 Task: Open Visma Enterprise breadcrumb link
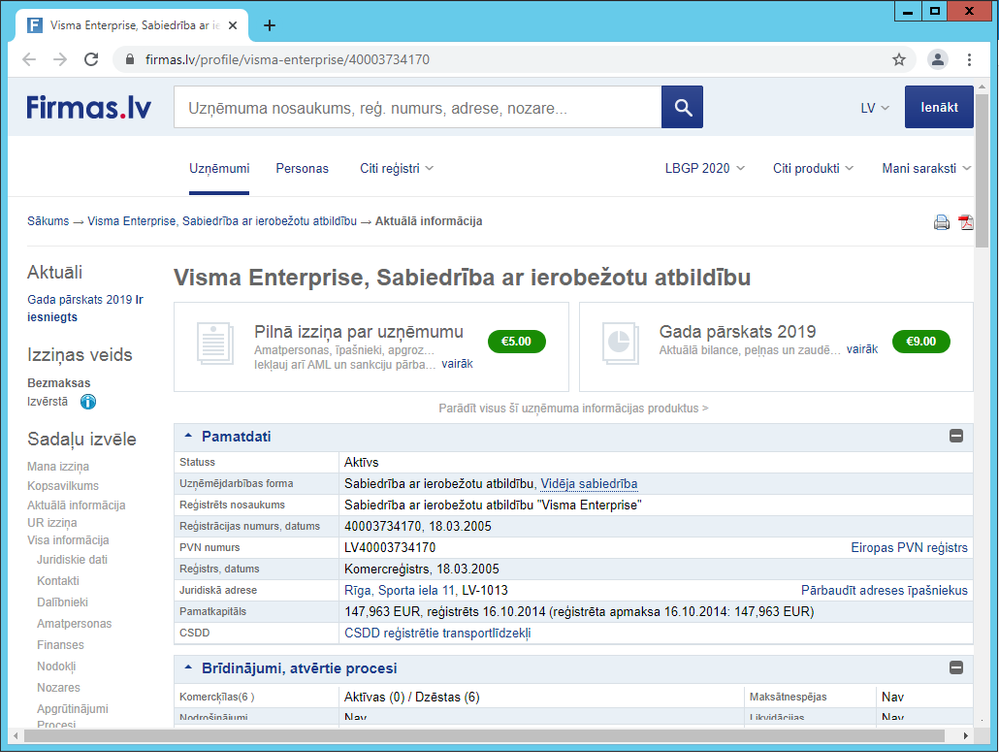(x=222, y=221)
